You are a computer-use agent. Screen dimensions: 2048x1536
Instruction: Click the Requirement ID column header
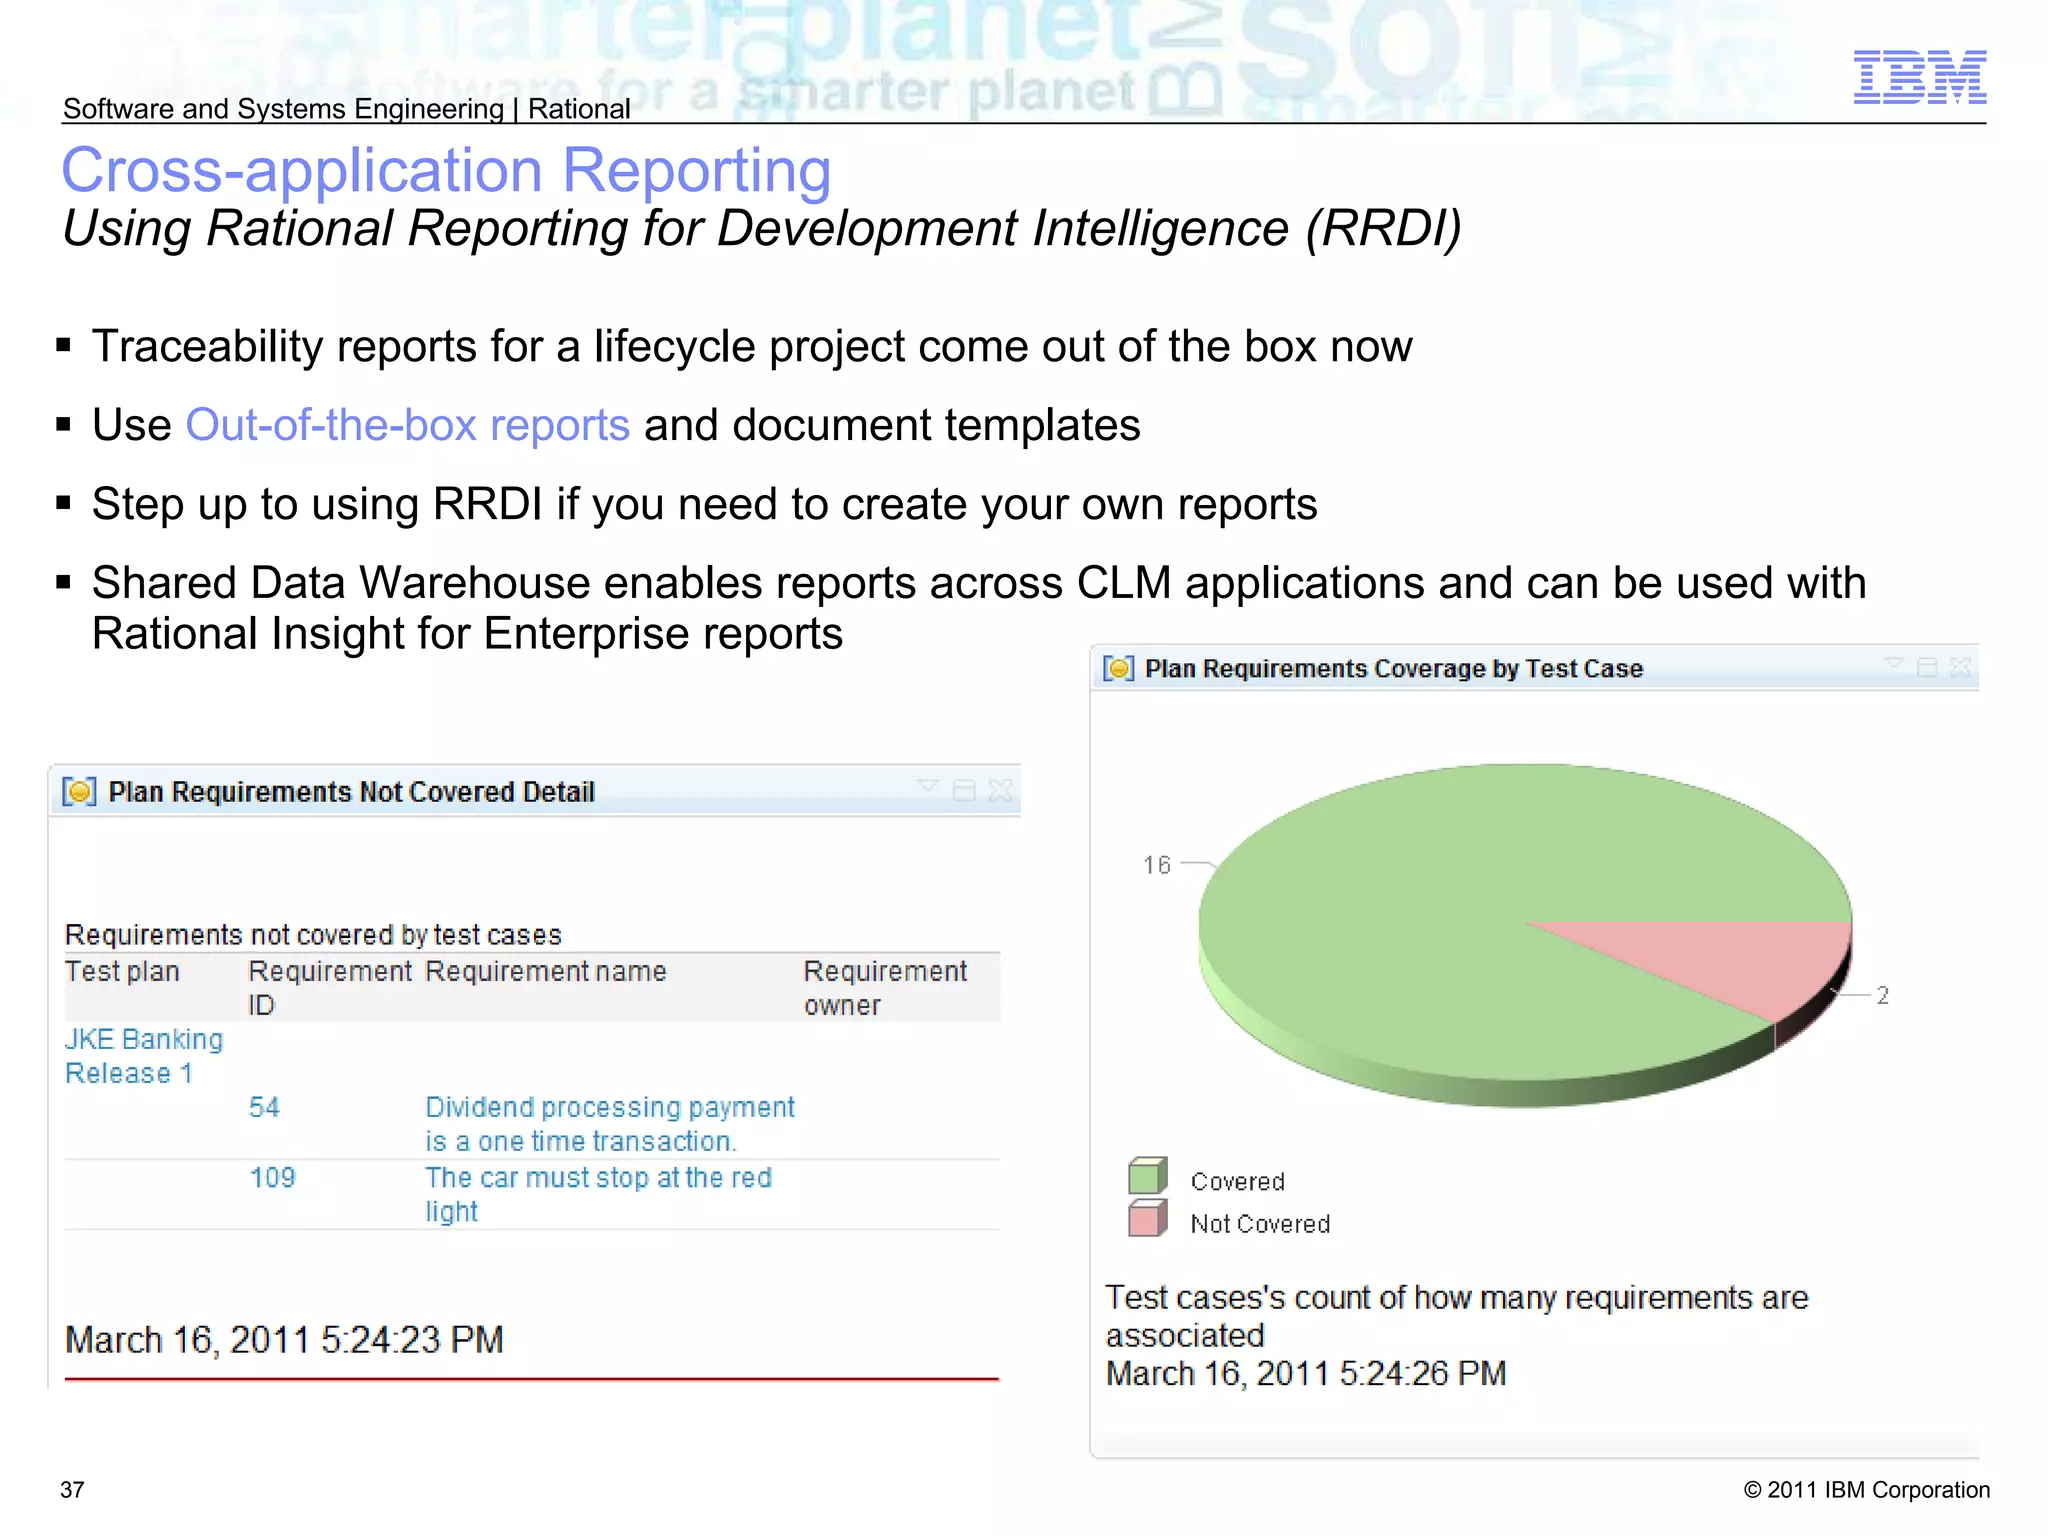coord(330,988)
